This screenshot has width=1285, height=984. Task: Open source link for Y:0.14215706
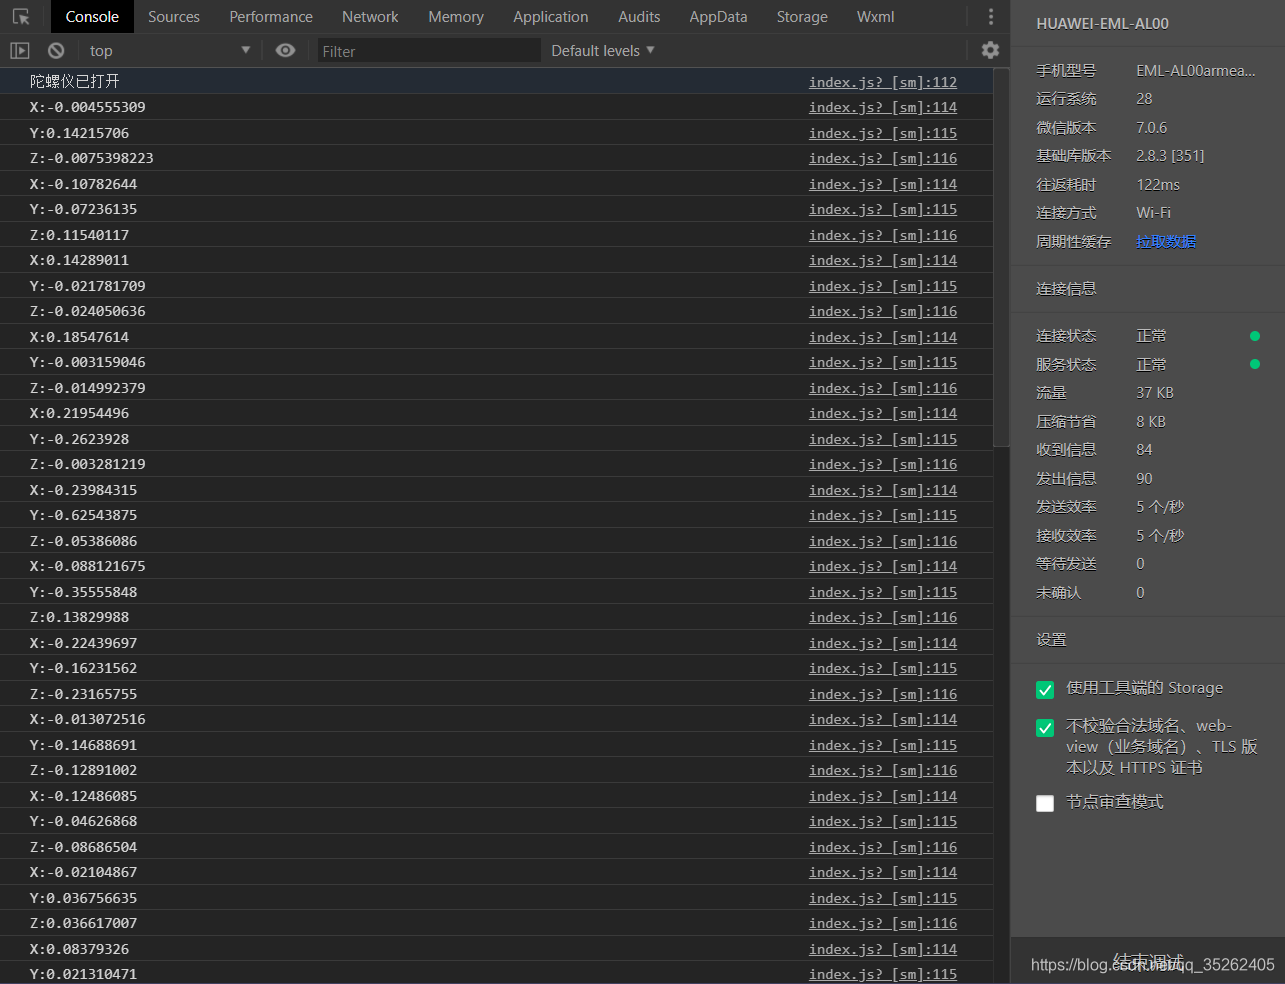883,133
